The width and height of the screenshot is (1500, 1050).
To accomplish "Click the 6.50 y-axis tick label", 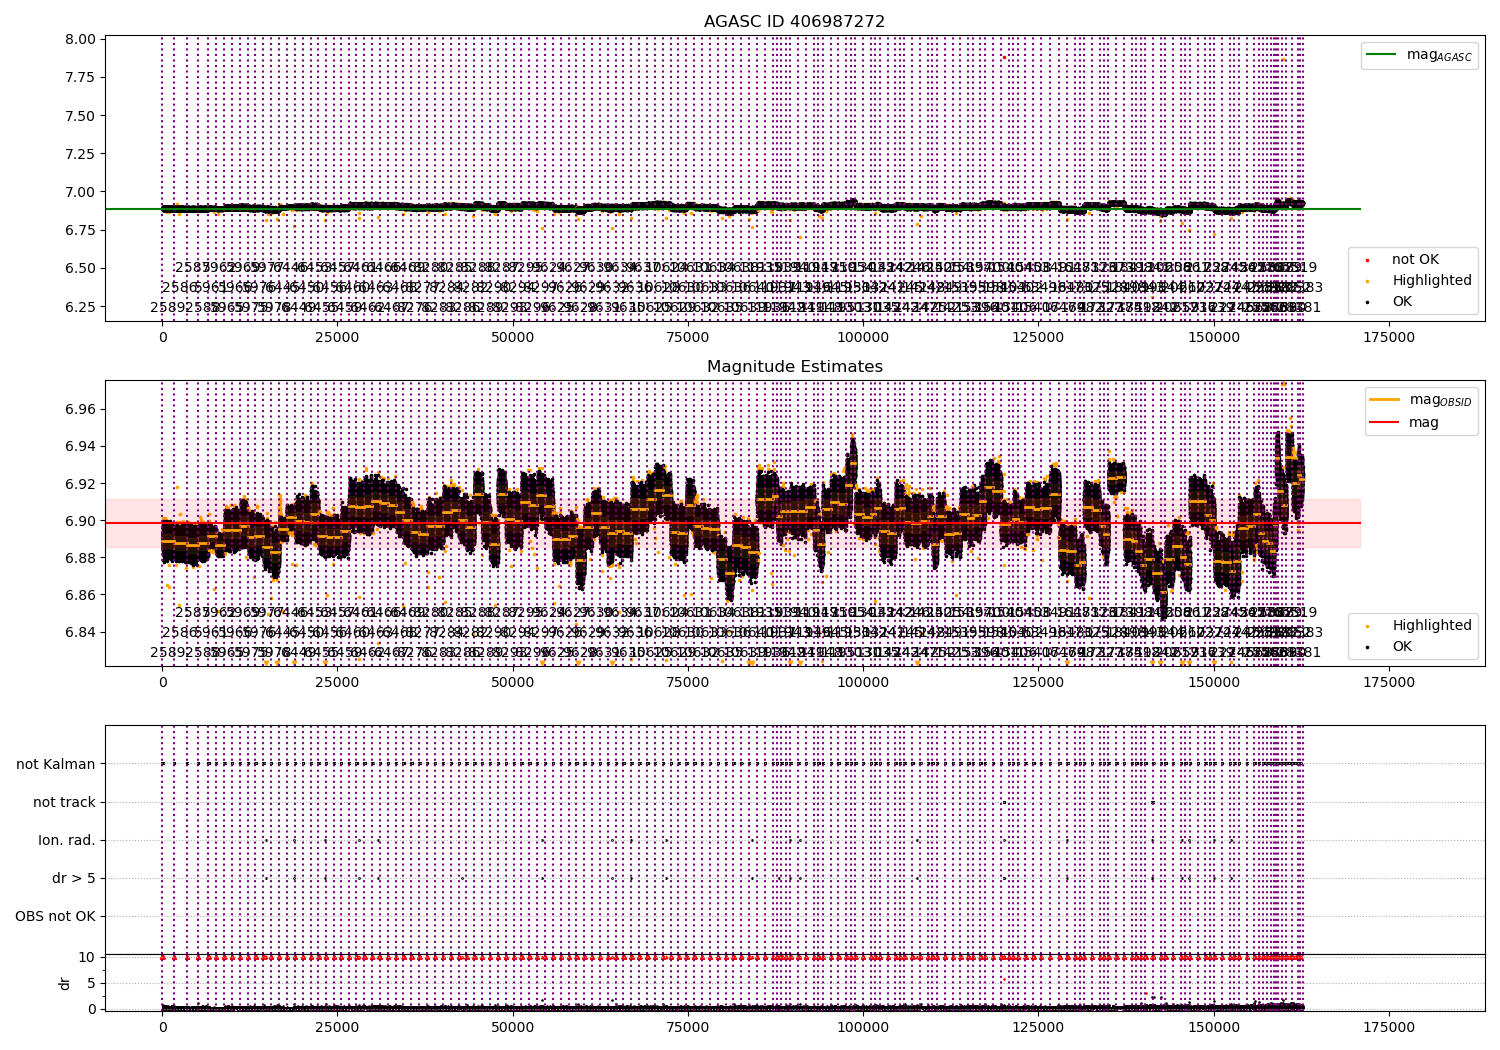I will coord(81,268).
